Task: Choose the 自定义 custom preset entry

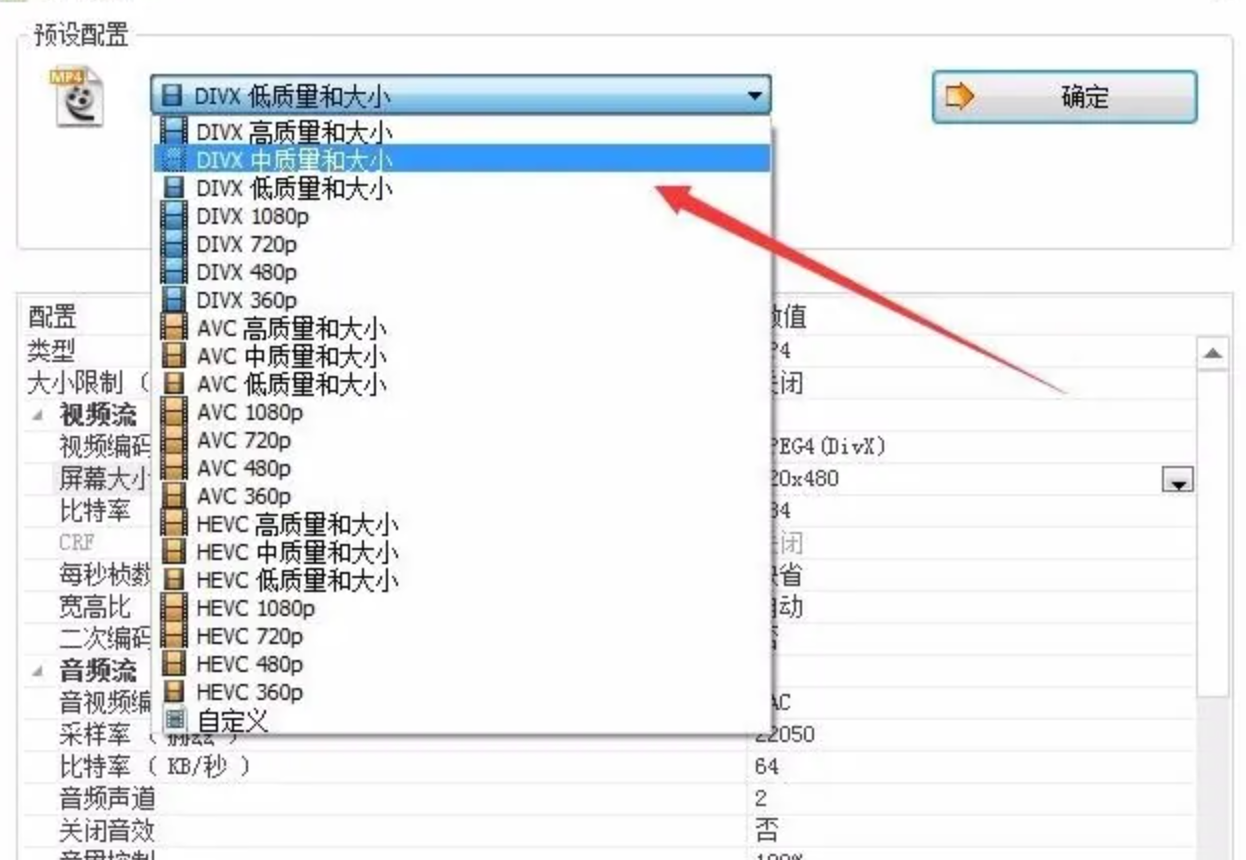Action: [x=462, y=719]
